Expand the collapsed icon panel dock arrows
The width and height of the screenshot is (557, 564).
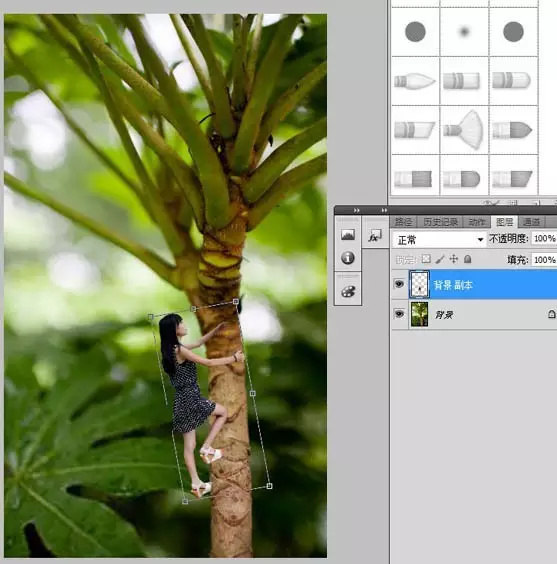tap(356, 210)
